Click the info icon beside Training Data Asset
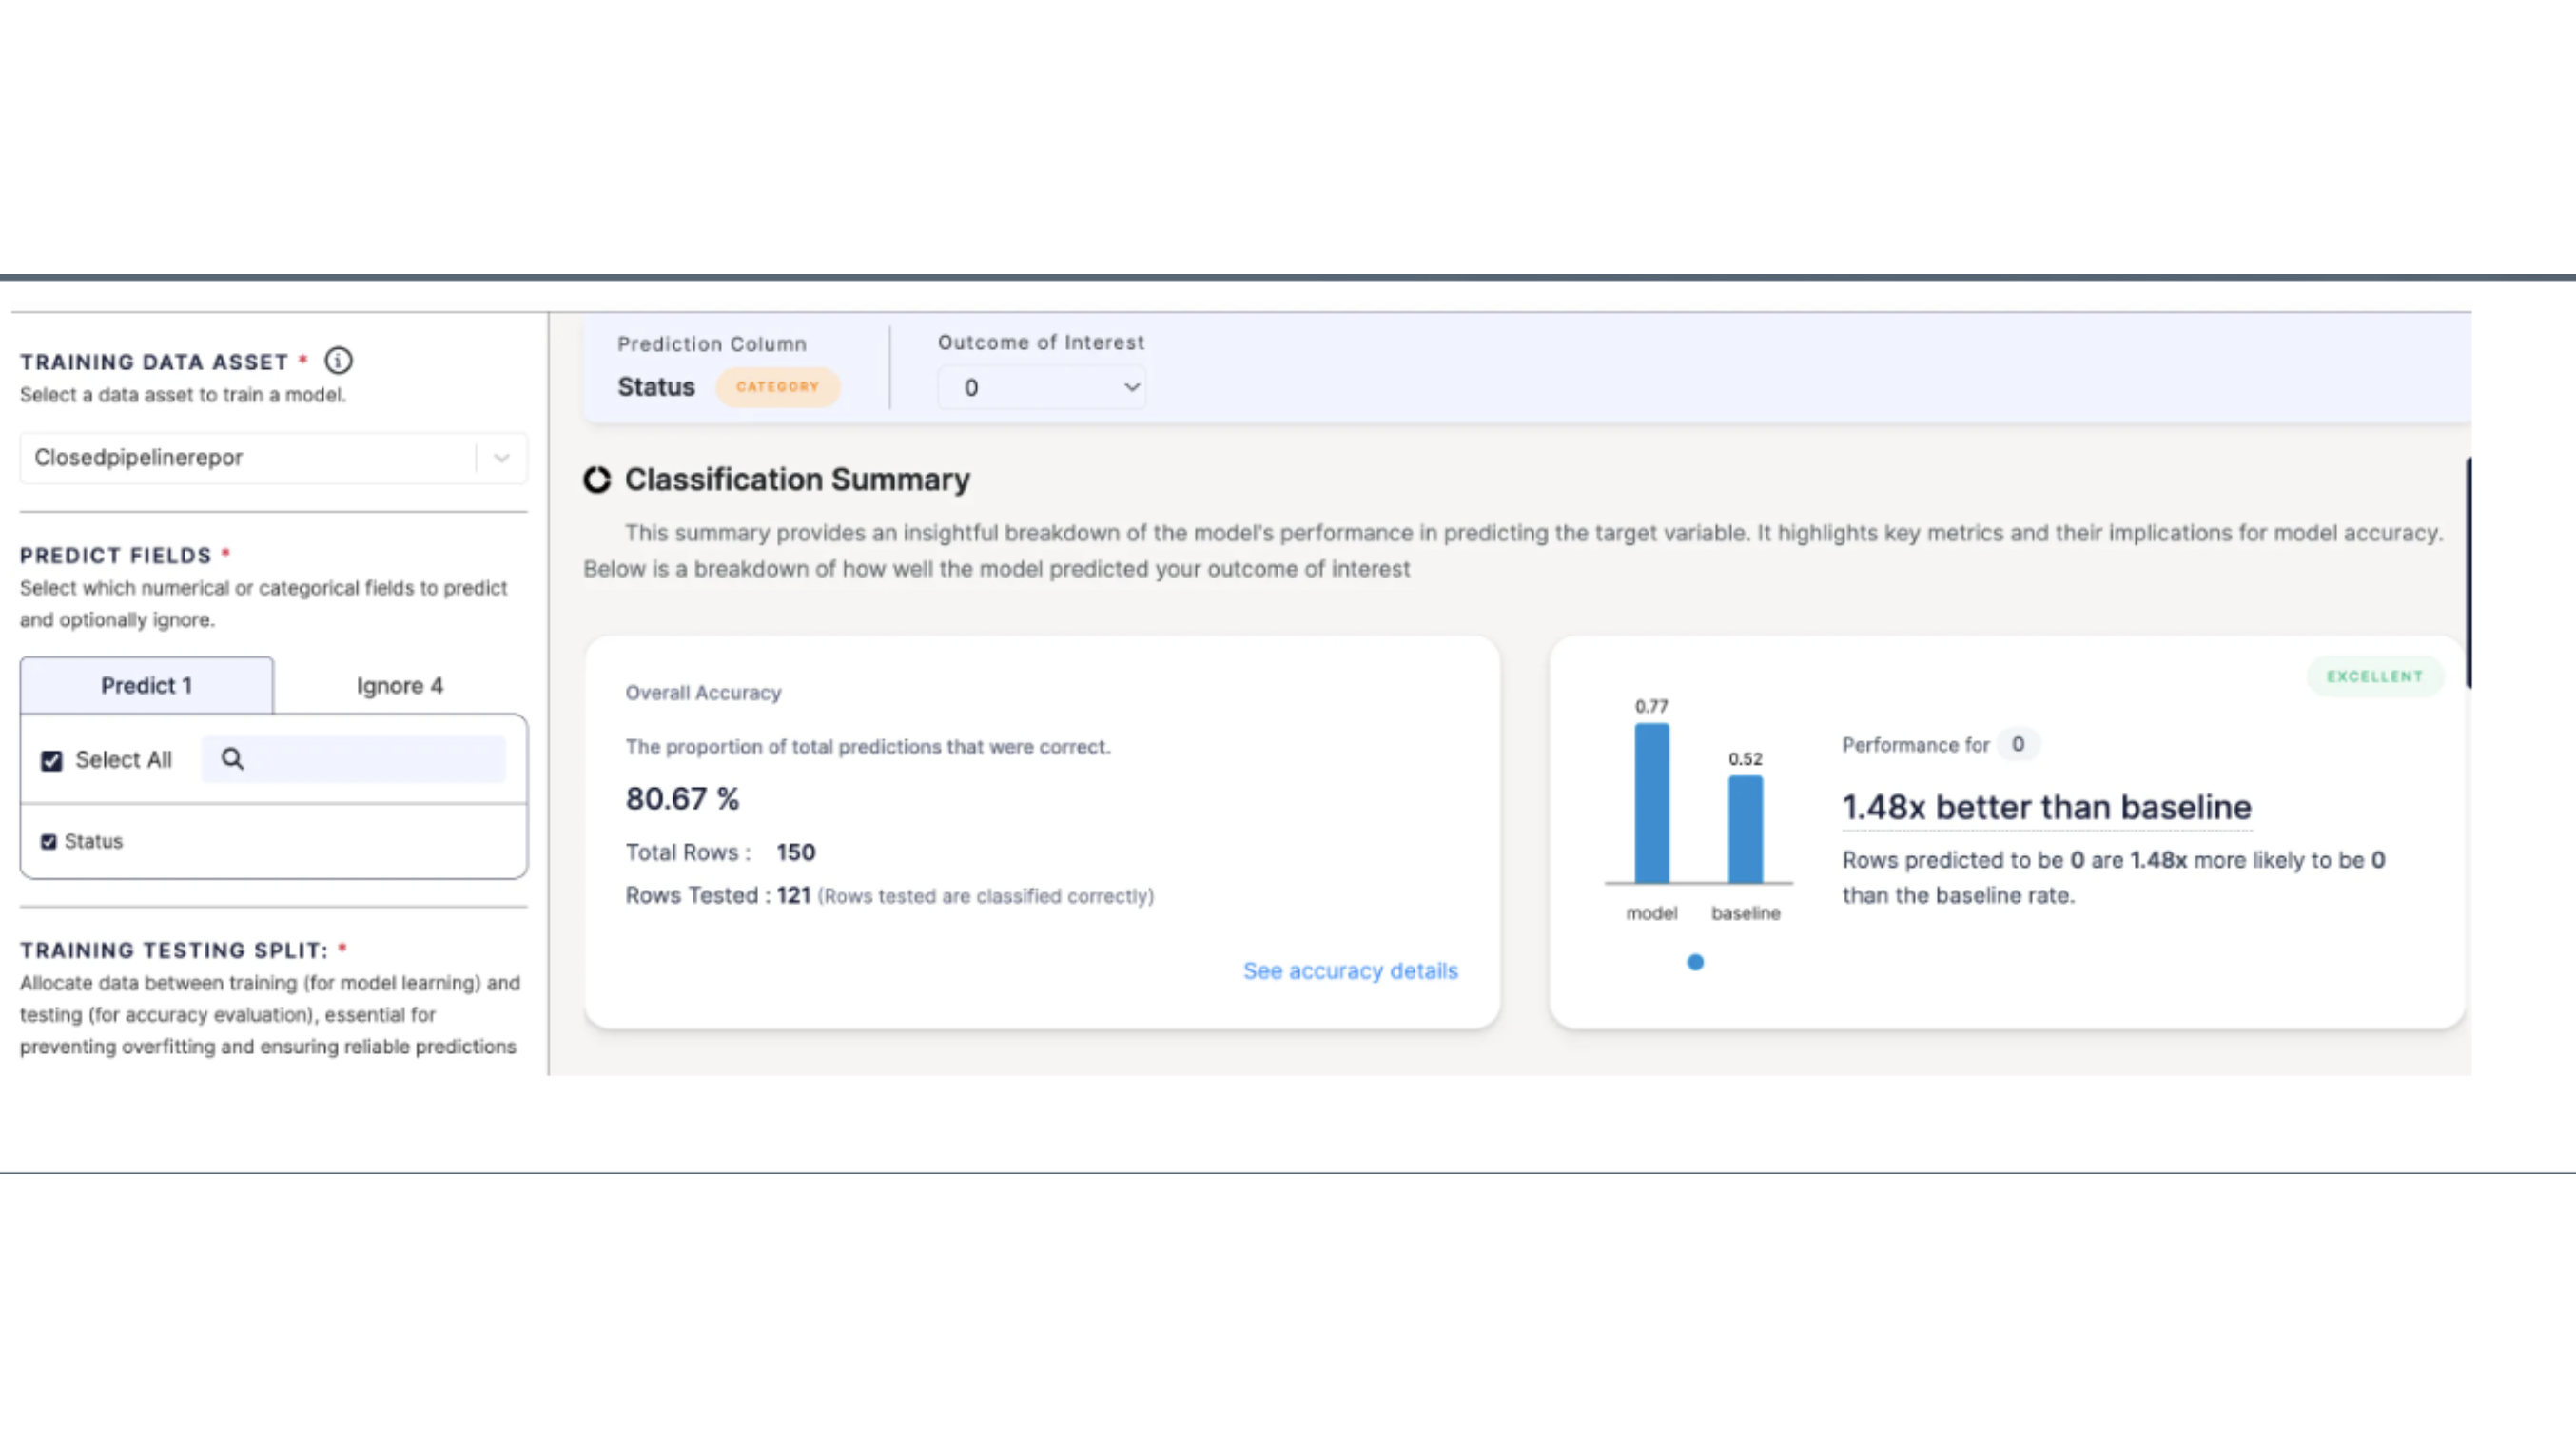Screen dimensions: 2576x1449 coord(338,360)
